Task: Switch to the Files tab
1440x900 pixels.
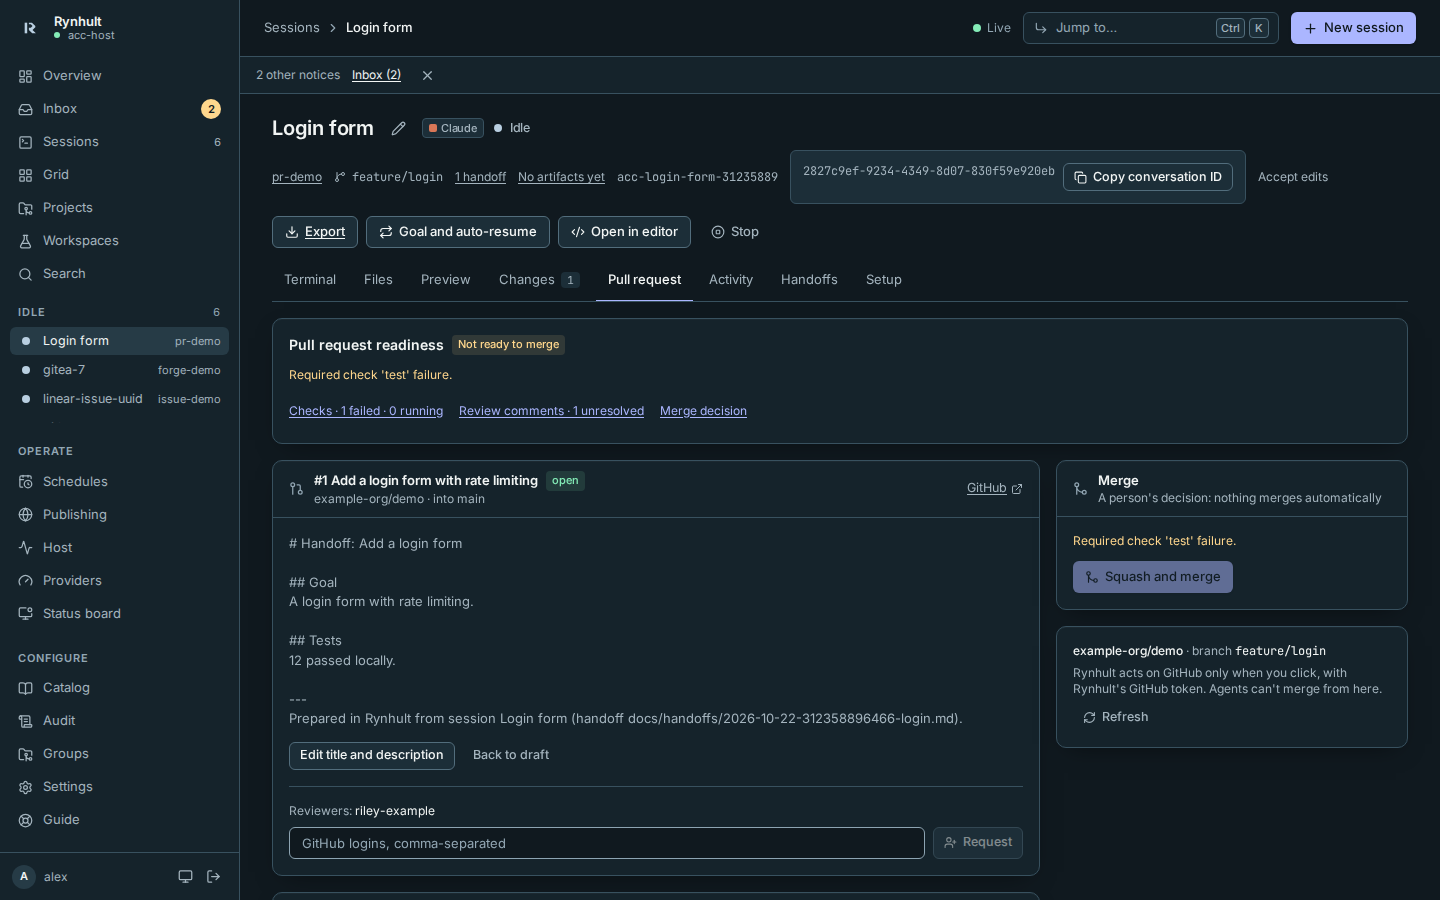Action: coord(378,280)
